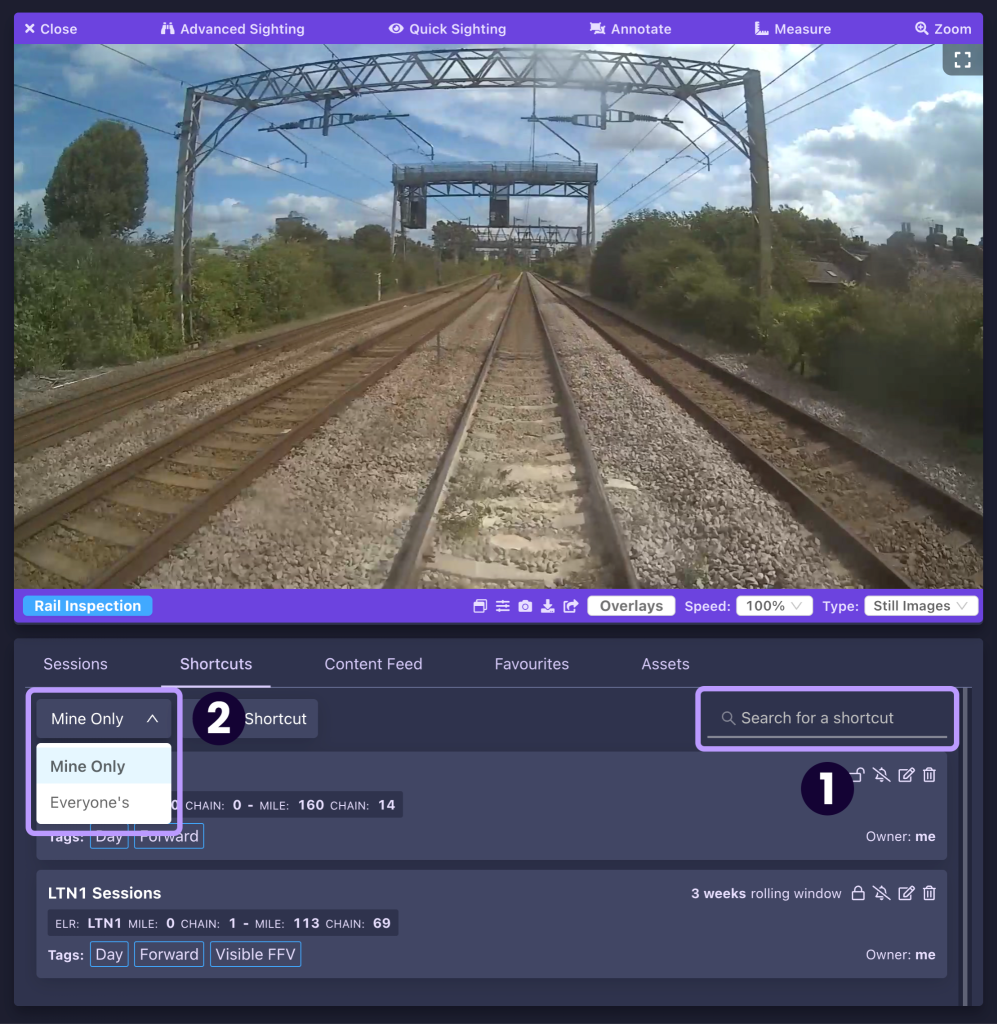
Task: Edit the Mile 160 Chain 14 shortcut
Action: (906, 775)
